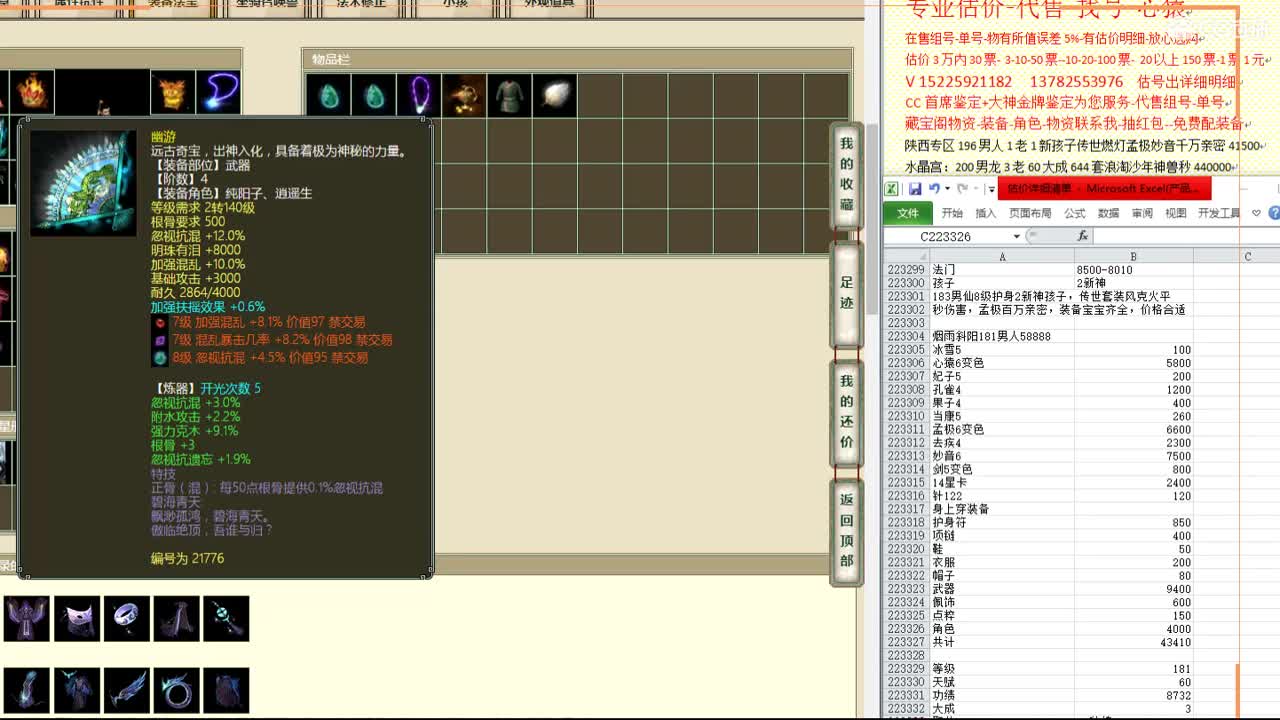Click the Save icon in Excel toolbar
The width and height of the screenshot is (1280, 720).
pos(914,188)
